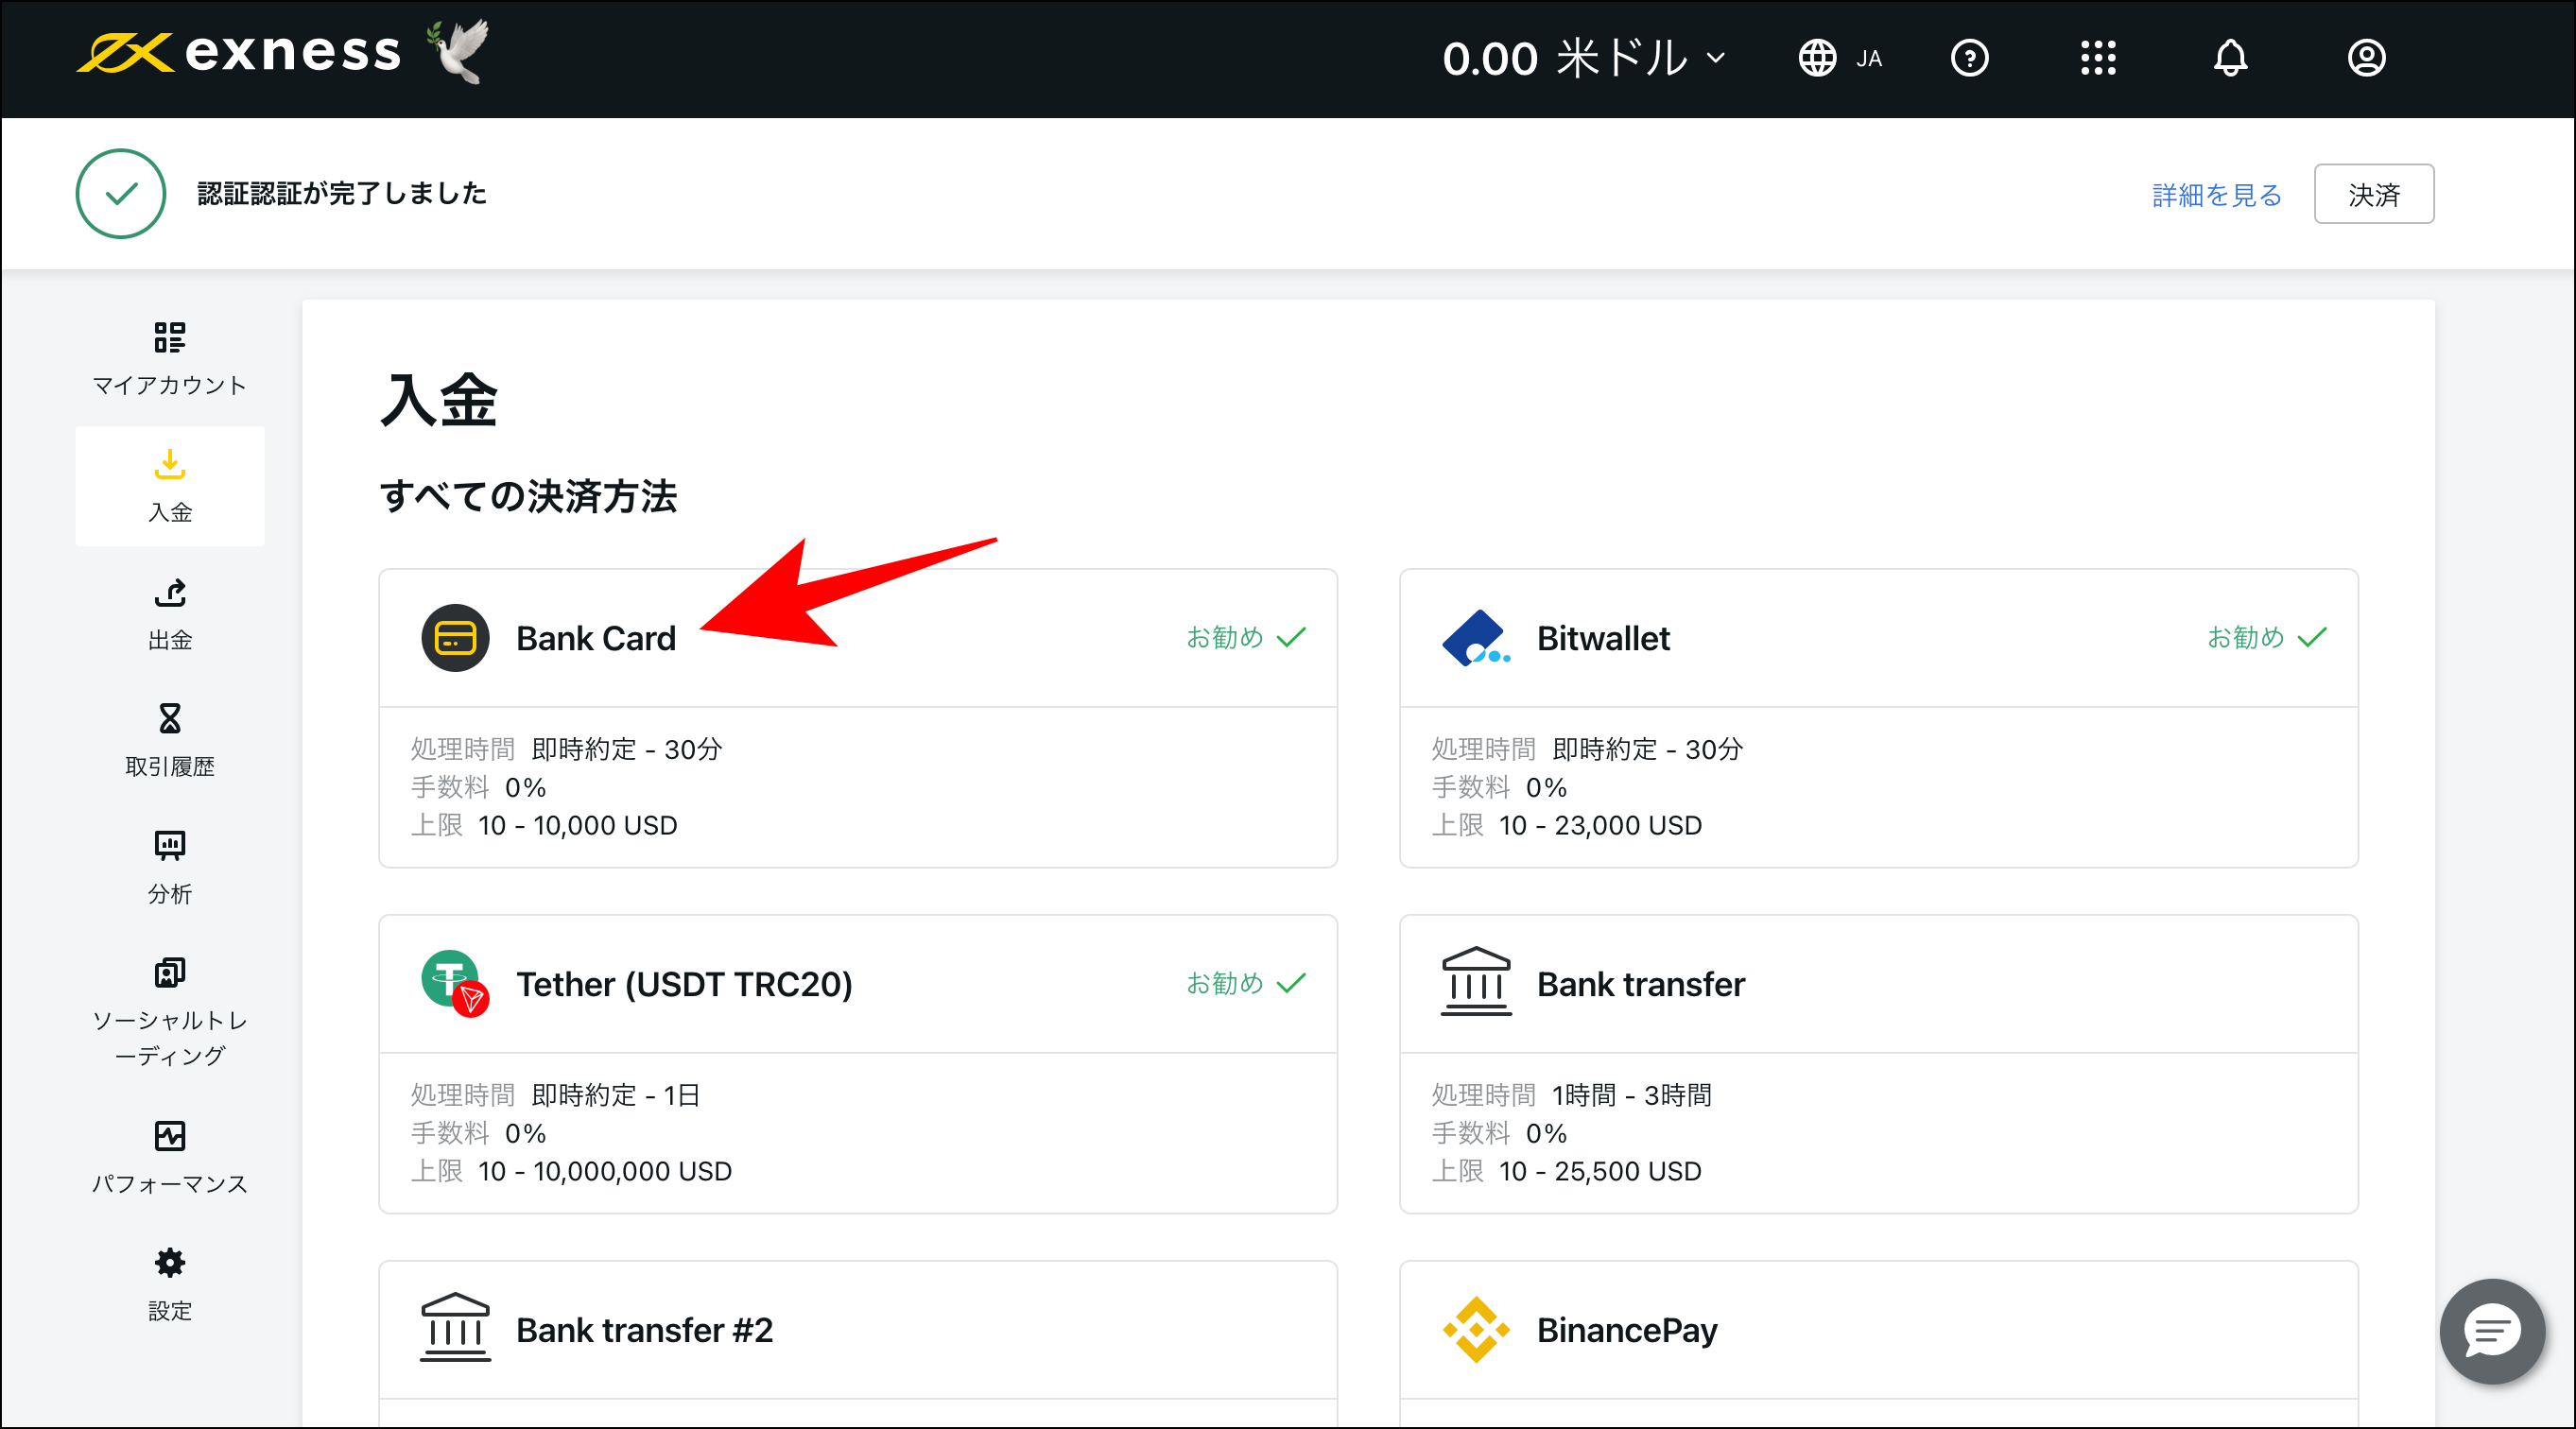Open the account profile icon

(x=2366, y=58)
